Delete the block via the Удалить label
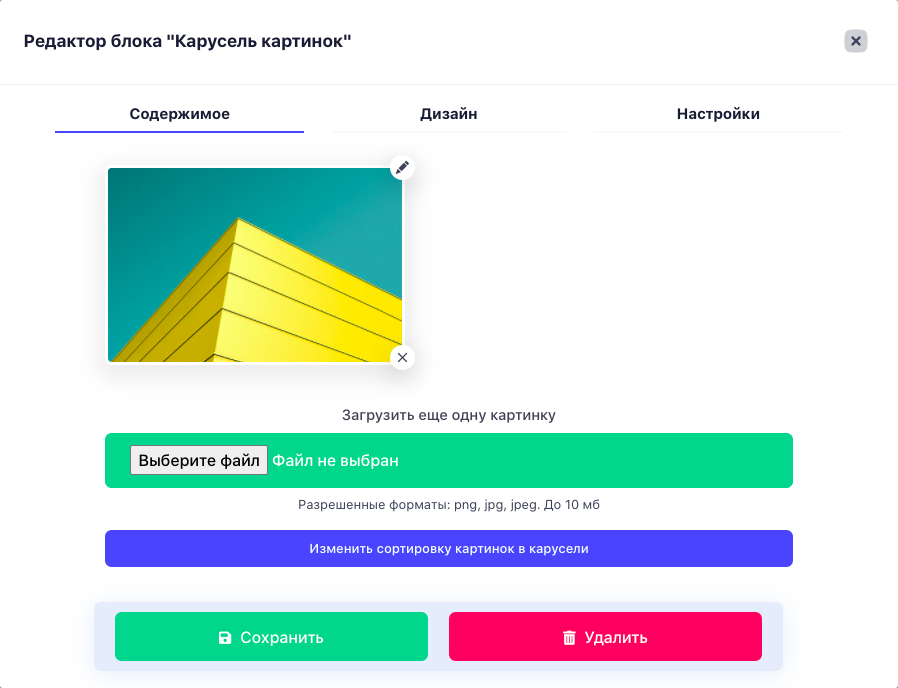The height and width of the screenshot is (688, 898). point(616,638)
